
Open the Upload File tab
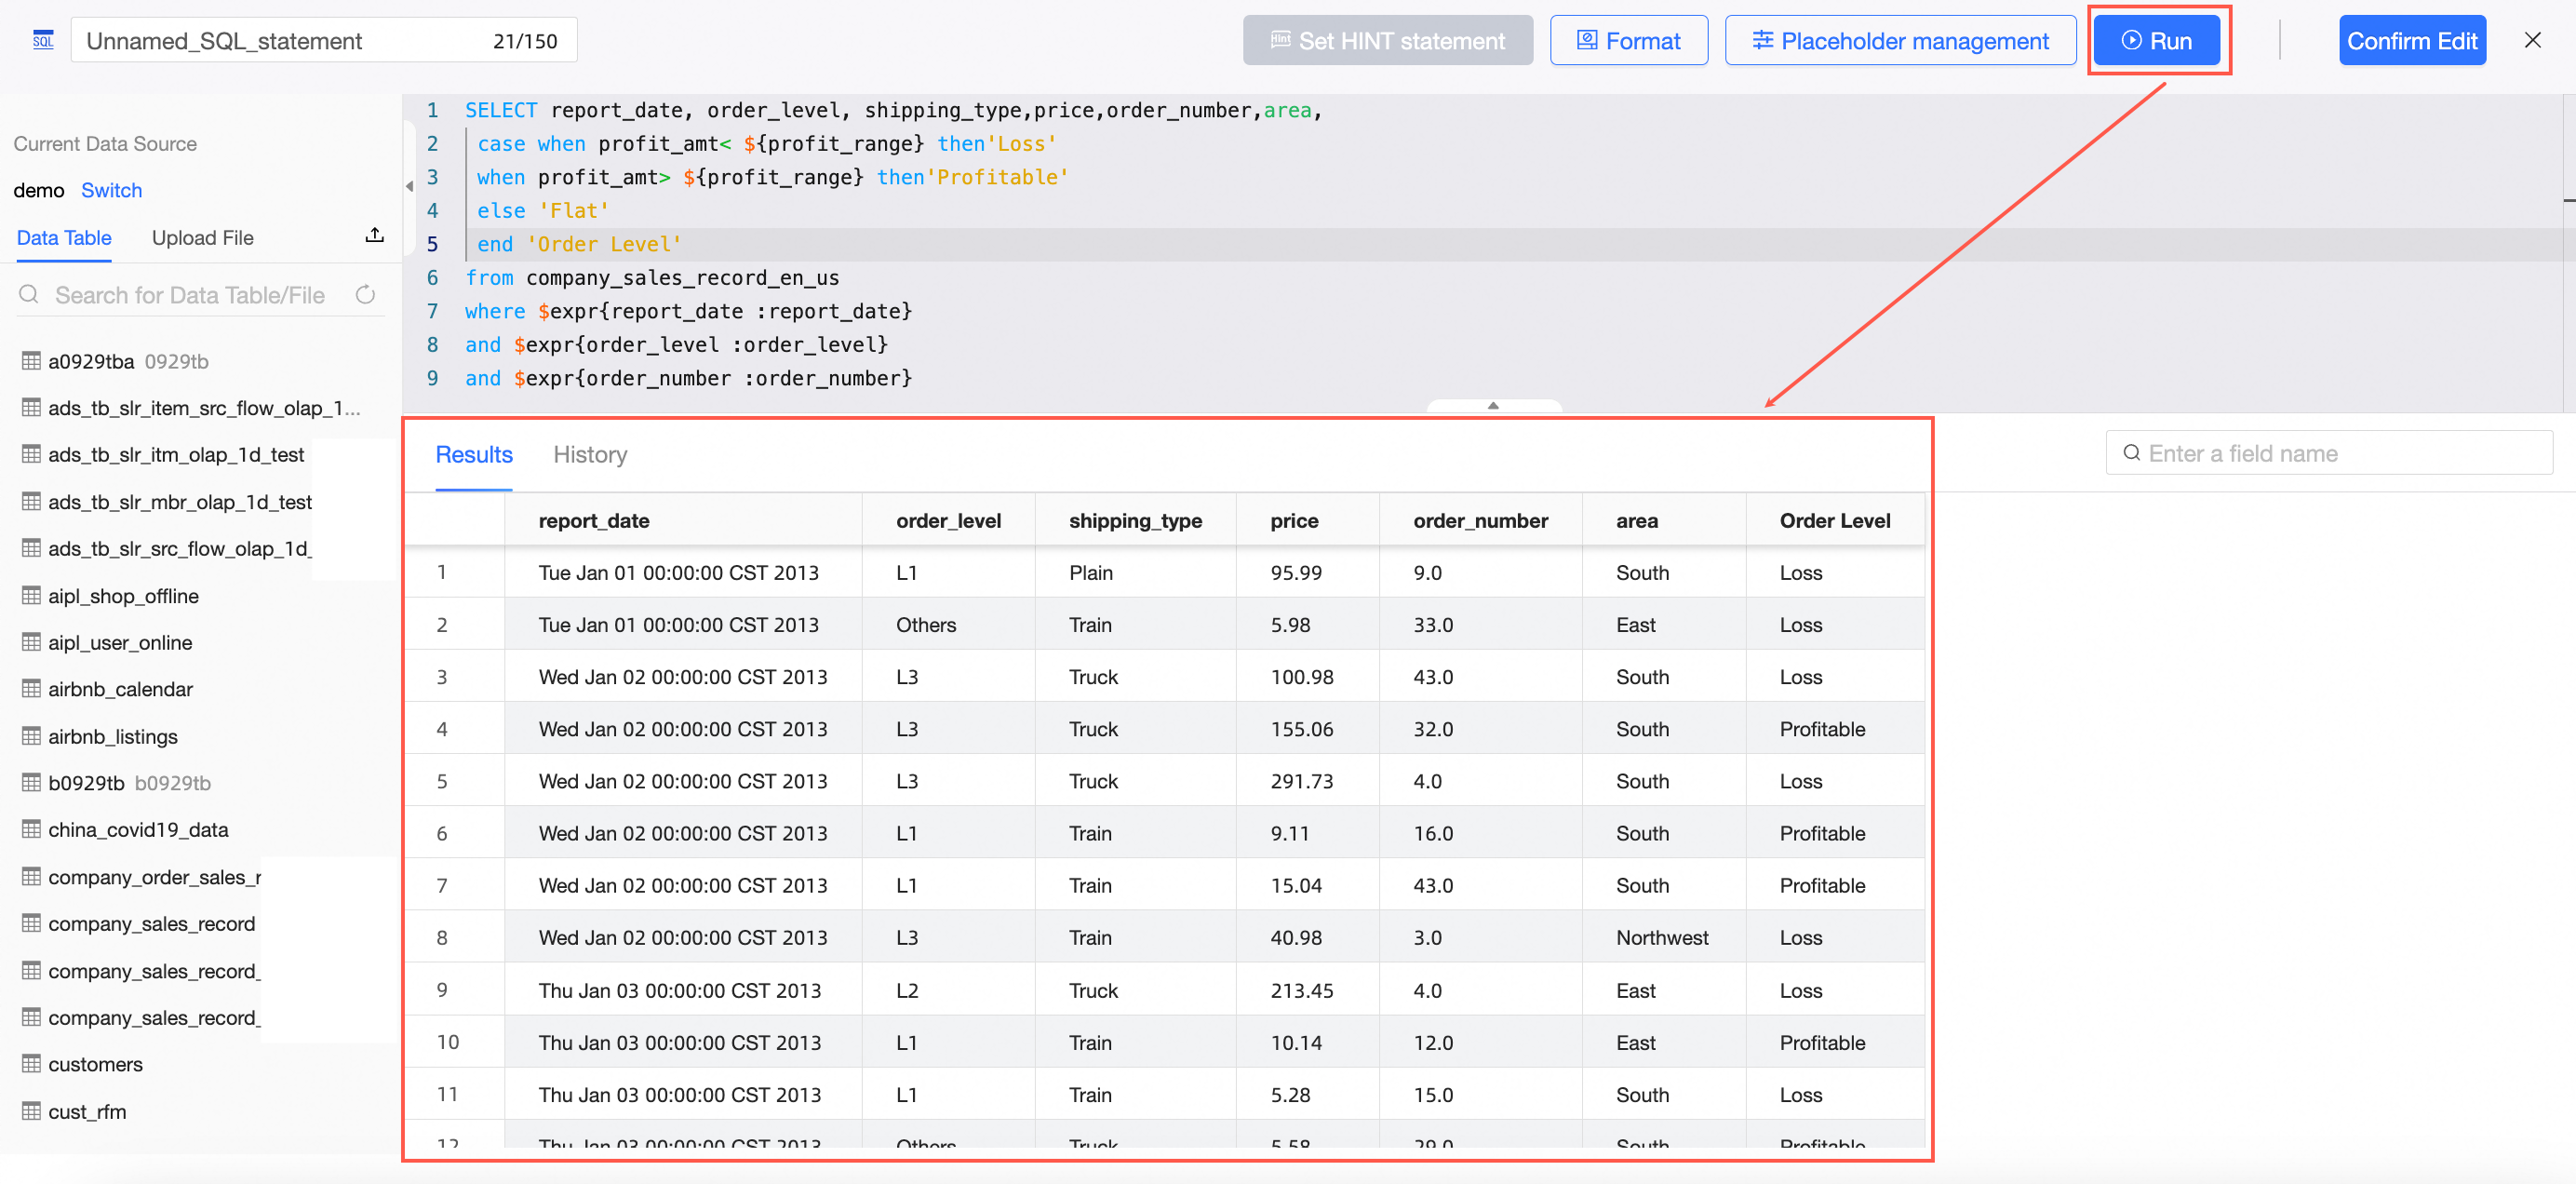pyautogui.click(x=202, y=238)
